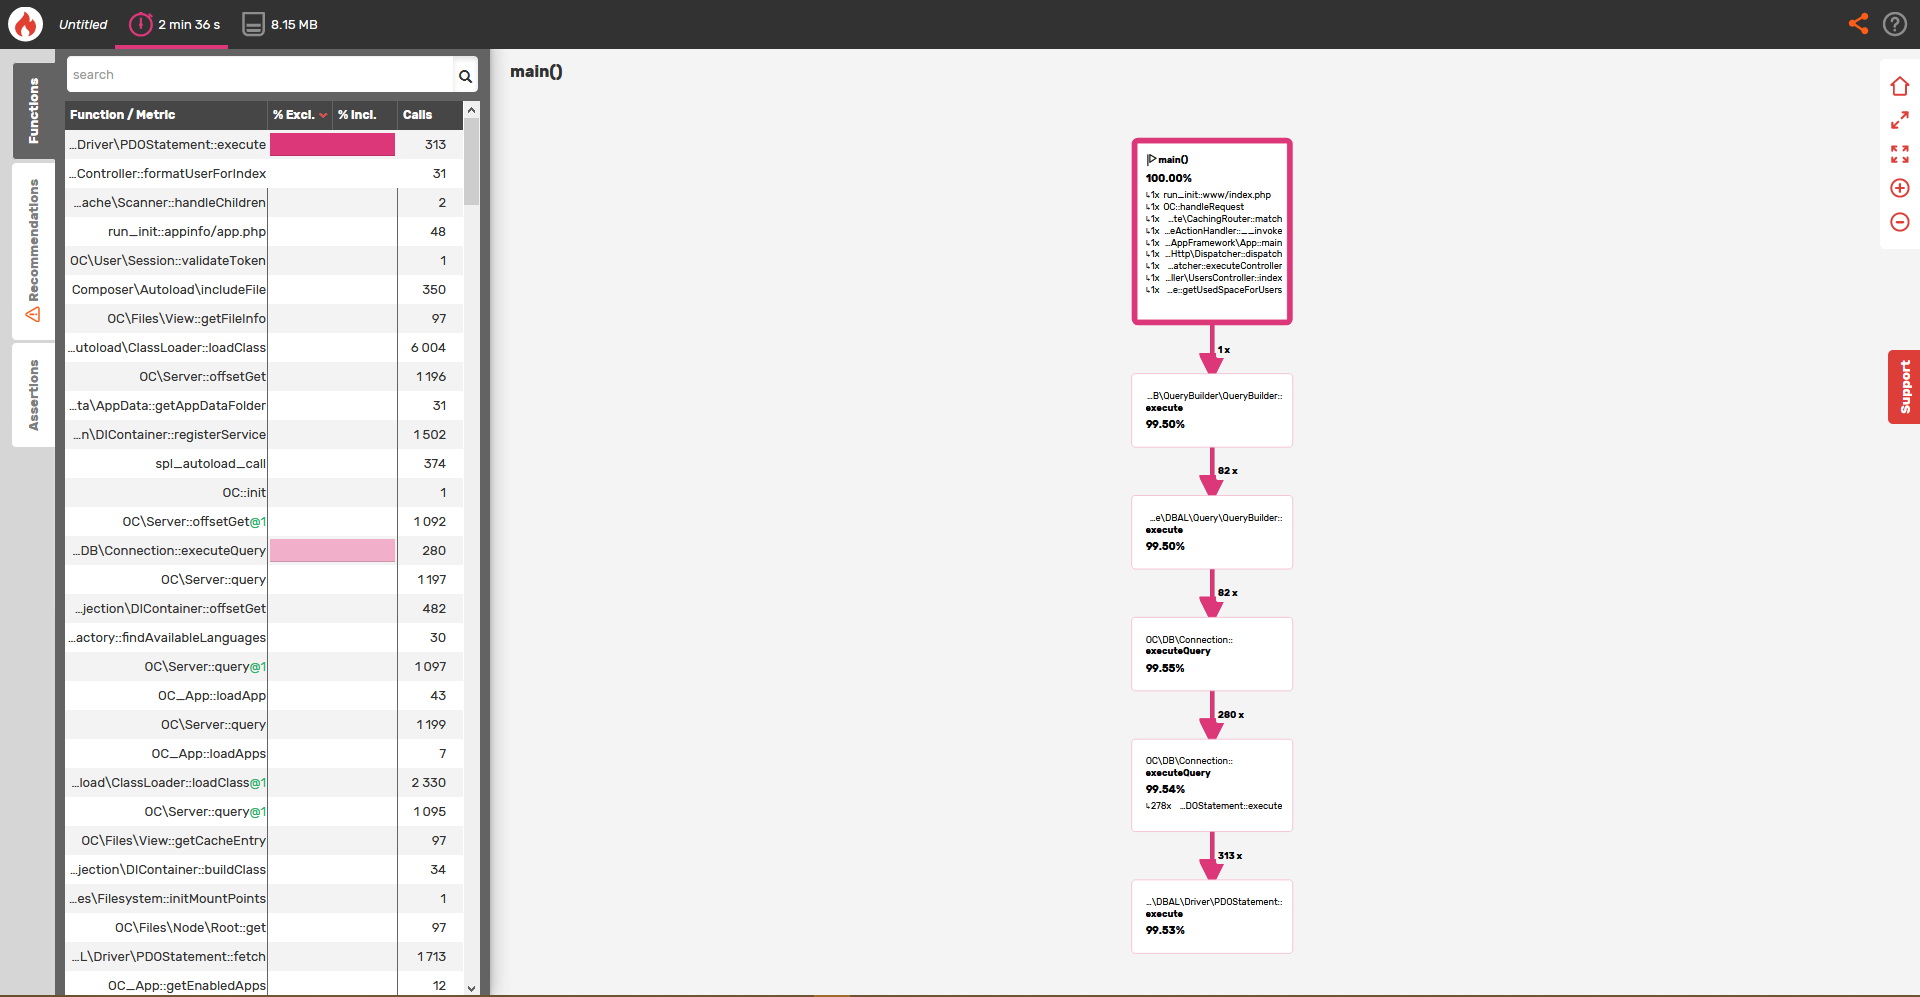
Task: Click the share icon in top bar
Action: (x=1858, y=24)
